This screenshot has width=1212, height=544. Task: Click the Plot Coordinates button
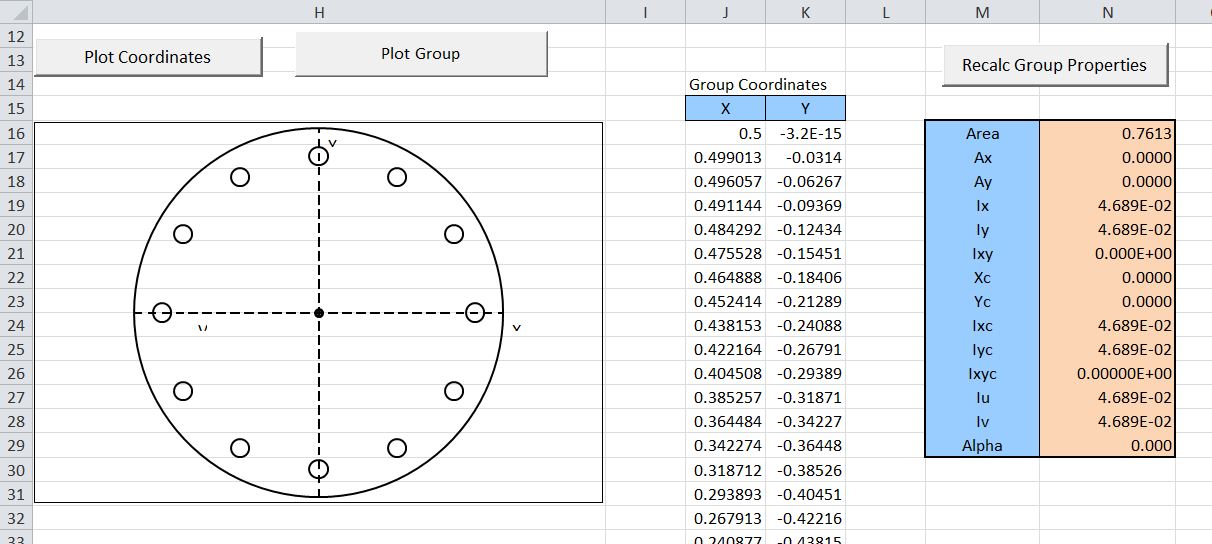147,57
